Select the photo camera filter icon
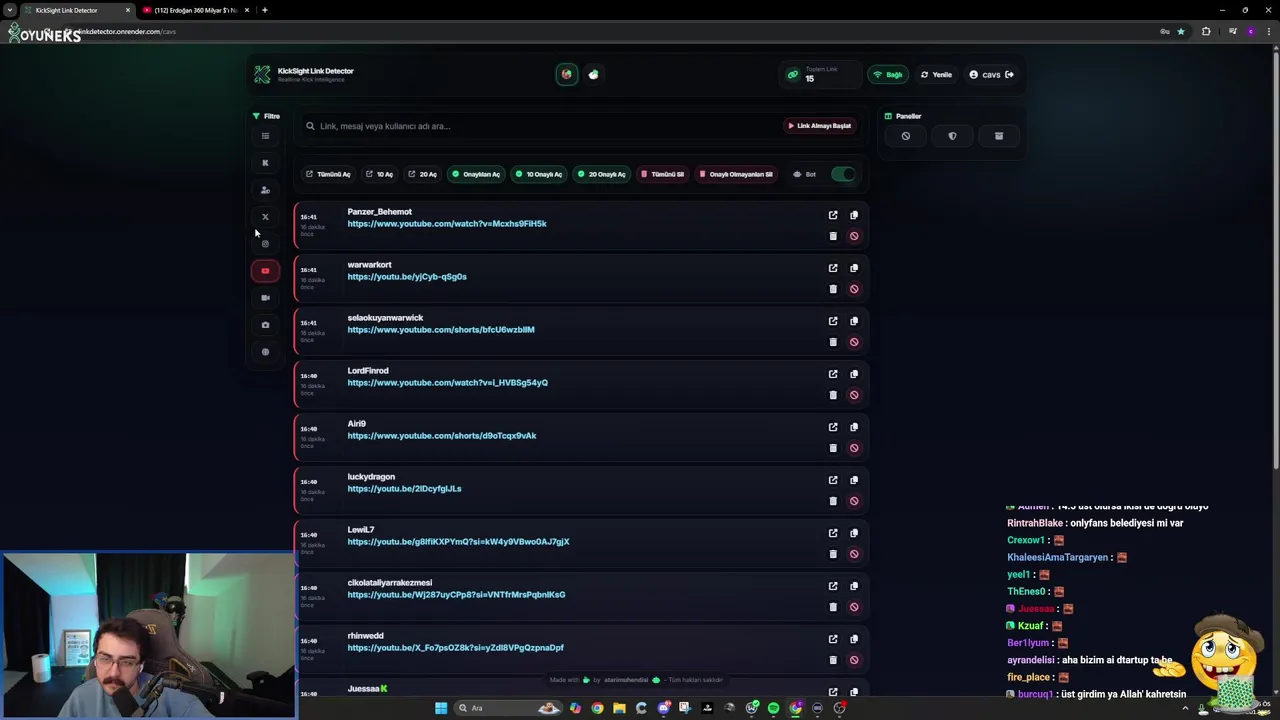Screen dimensions: 1280x720 [x=265, y=325]
